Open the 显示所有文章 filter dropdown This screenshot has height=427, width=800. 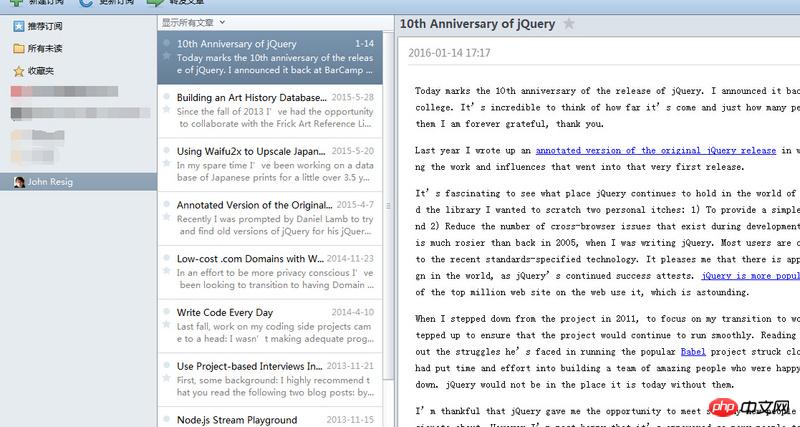(193, 22)
